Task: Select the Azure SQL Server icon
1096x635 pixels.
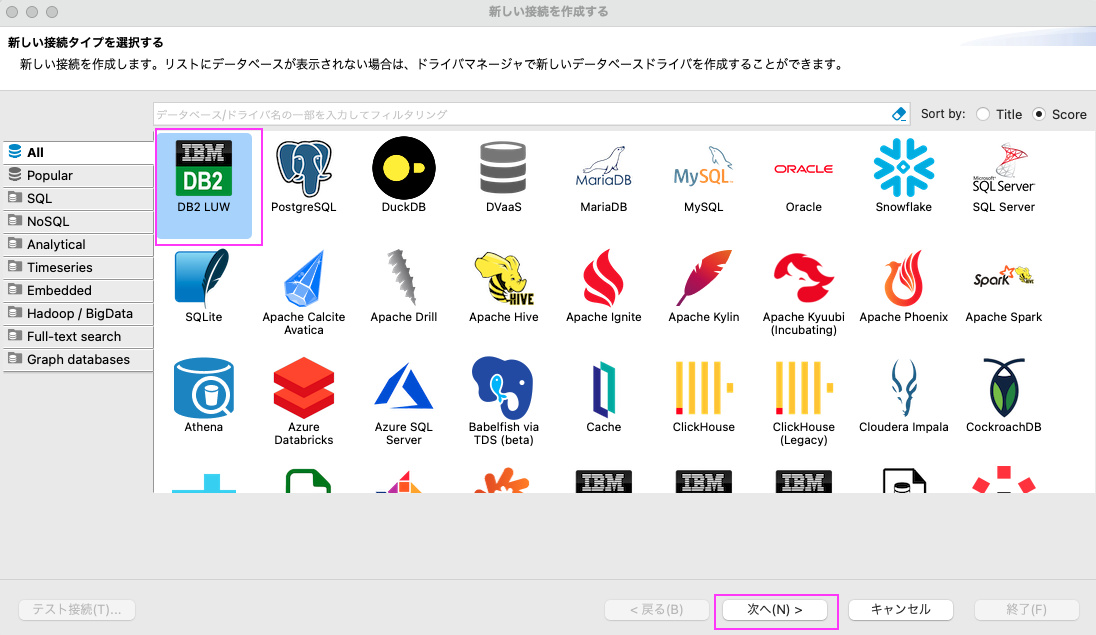Action: coord(403,388)
